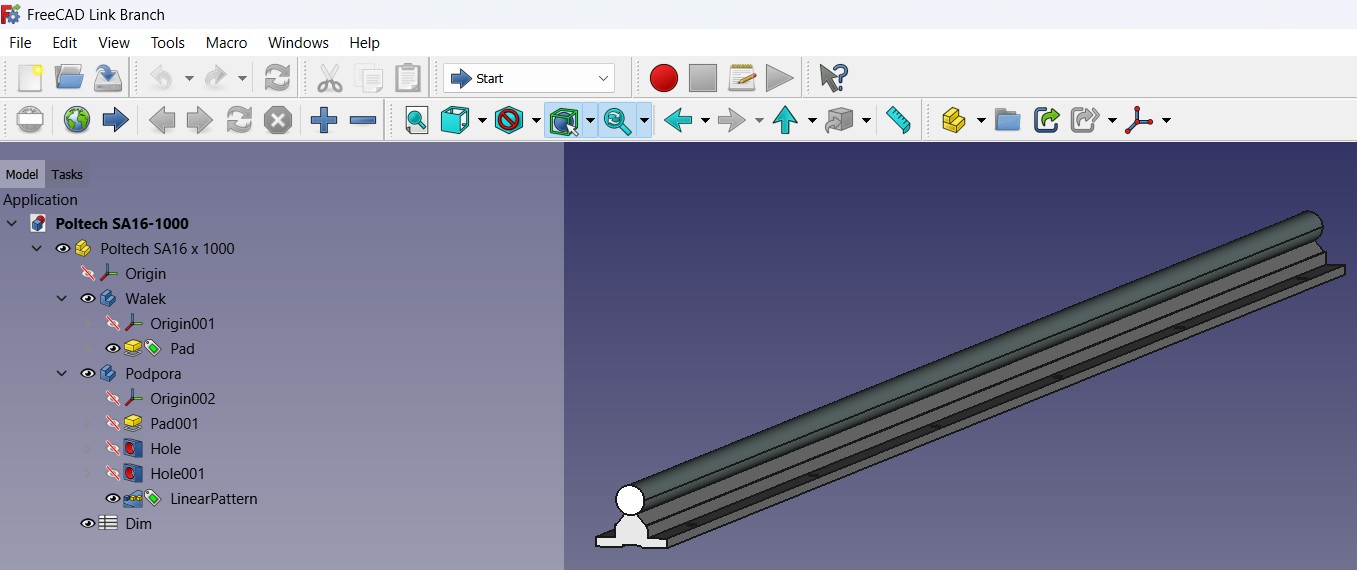
Task: Toggle the bounding box selection icon
Action: click(564, 121)
